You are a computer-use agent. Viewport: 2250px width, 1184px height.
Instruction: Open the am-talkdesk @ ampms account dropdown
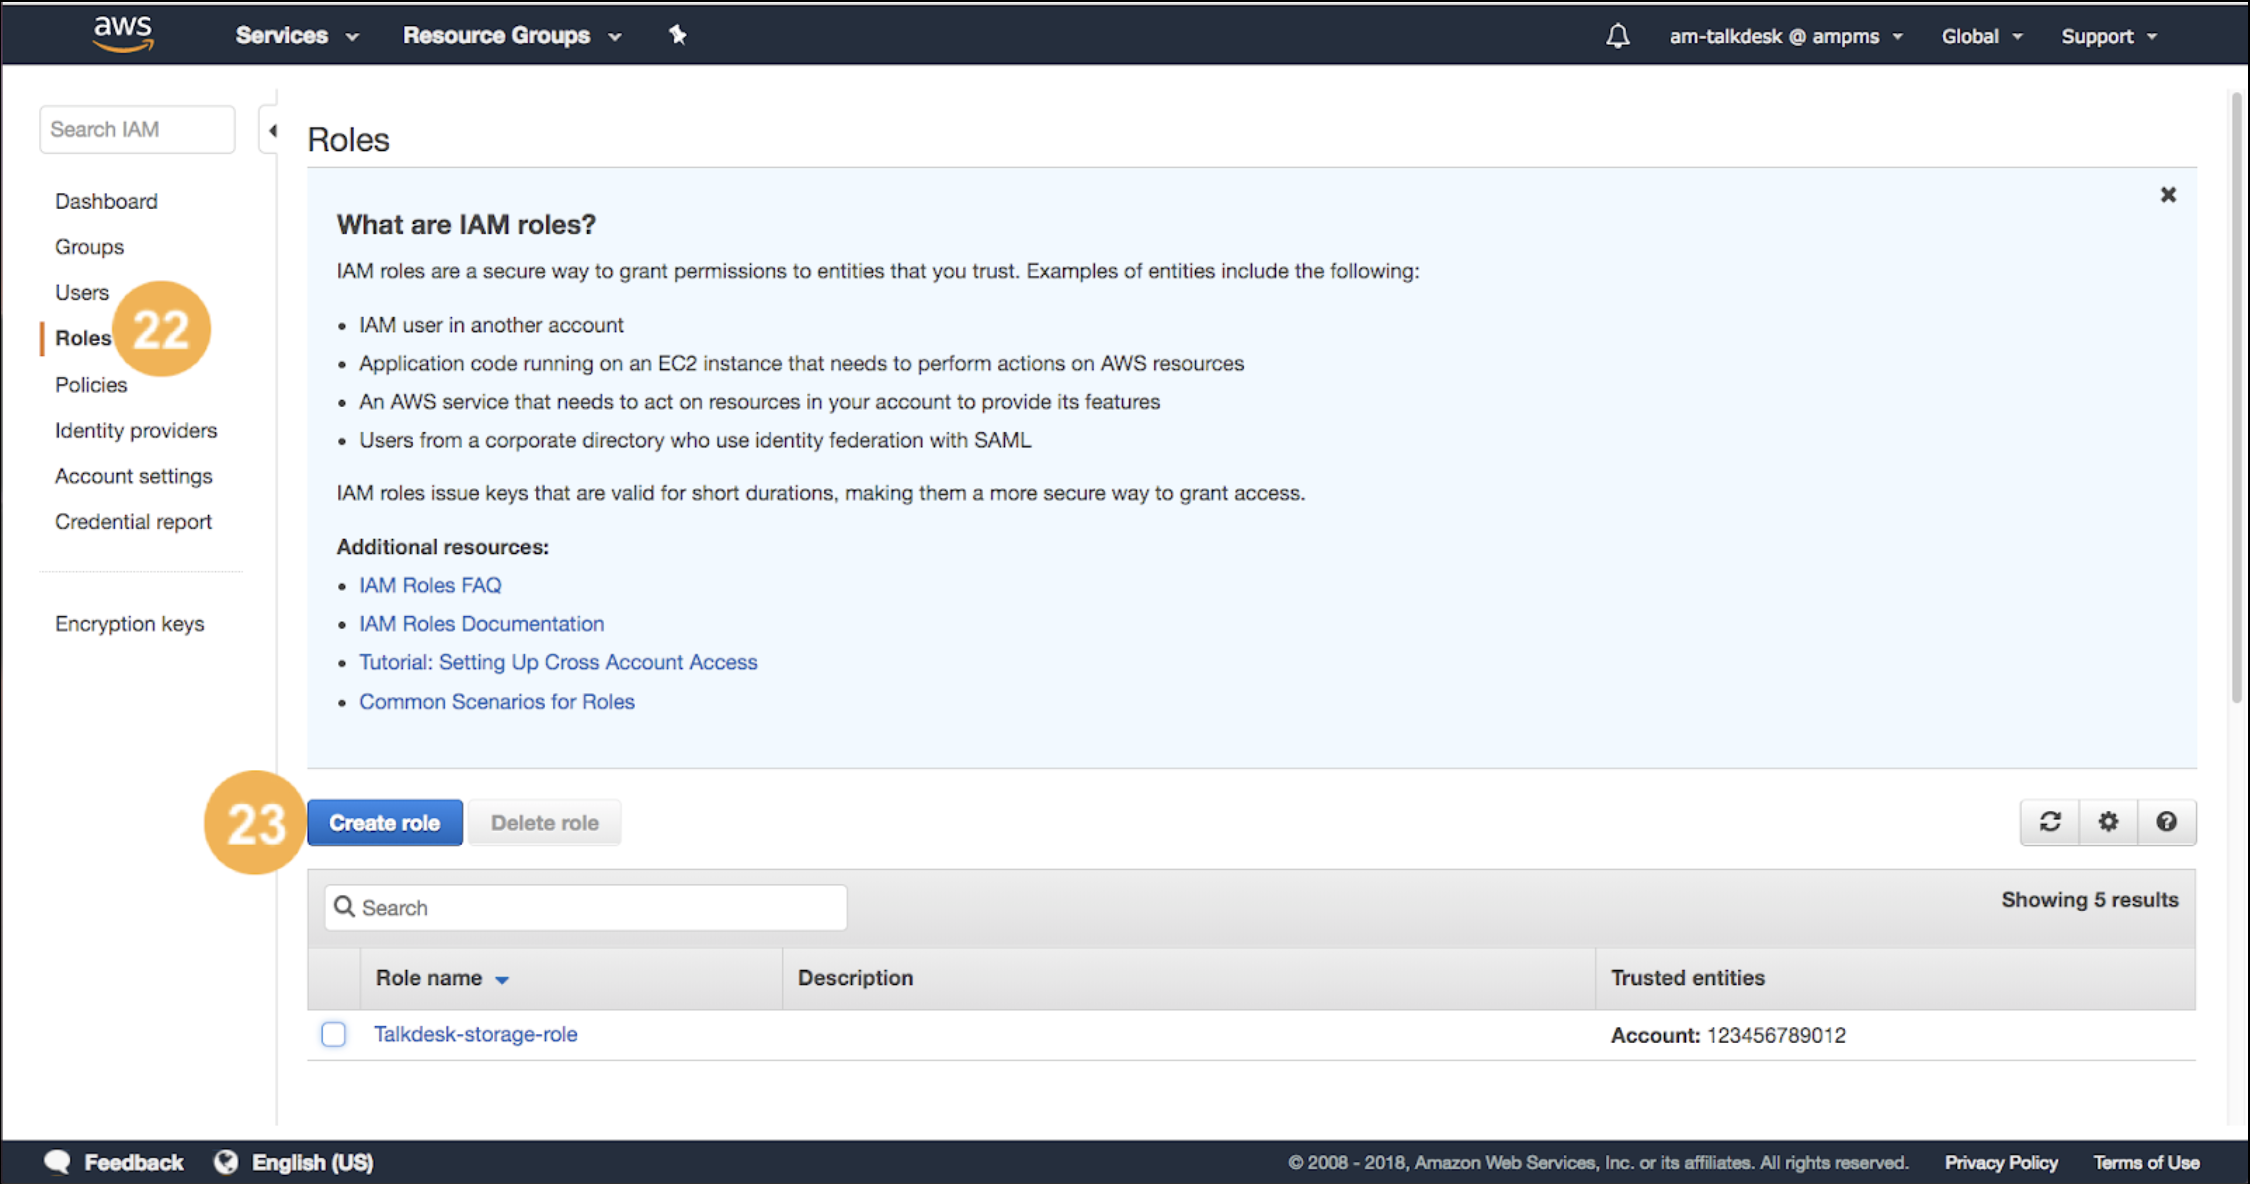point(1786,36)
